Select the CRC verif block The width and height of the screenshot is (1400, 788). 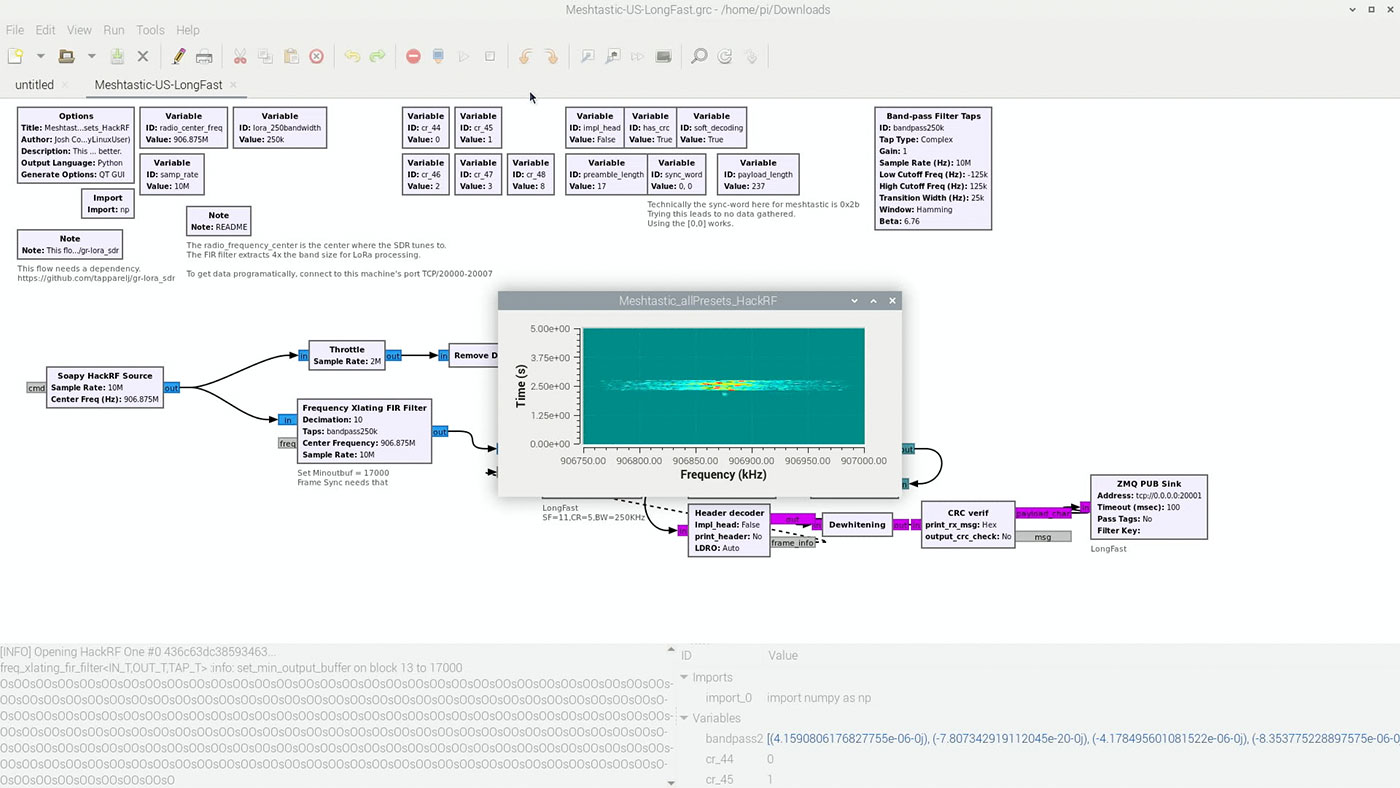click(968, 525)
